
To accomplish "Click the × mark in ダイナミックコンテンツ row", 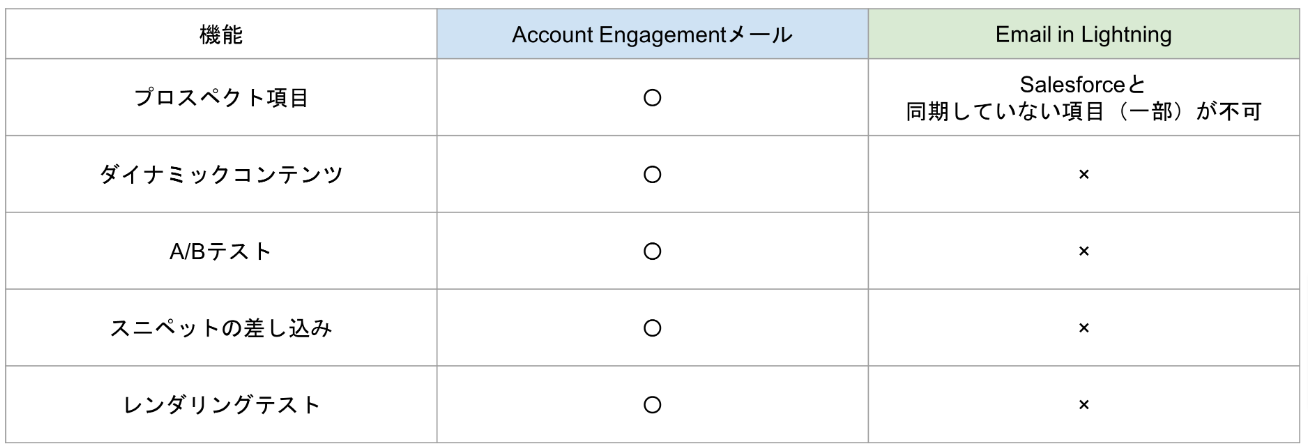I will (x=1083, y=175).
